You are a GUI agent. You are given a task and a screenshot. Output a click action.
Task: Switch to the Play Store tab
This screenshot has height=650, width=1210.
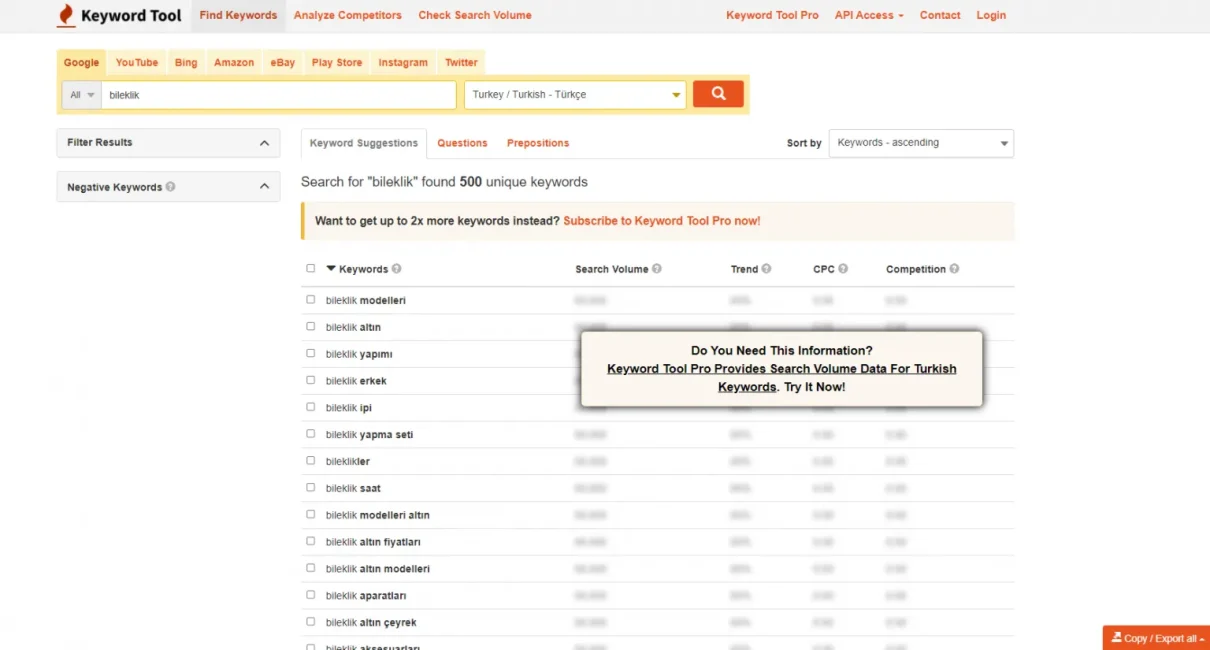337,62
